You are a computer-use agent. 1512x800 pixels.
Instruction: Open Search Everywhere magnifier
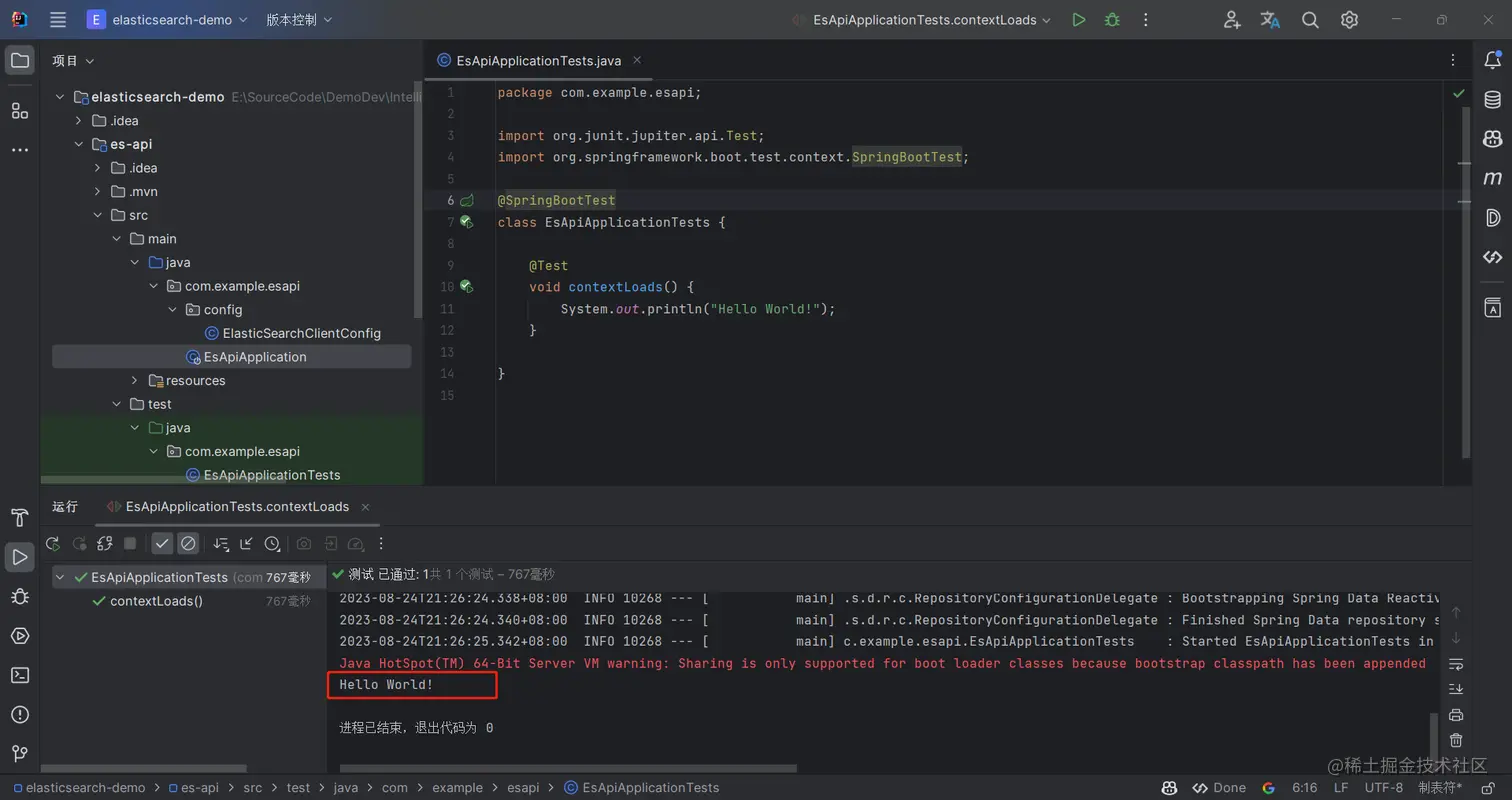pyautogui.click(x=1310, y=20)
